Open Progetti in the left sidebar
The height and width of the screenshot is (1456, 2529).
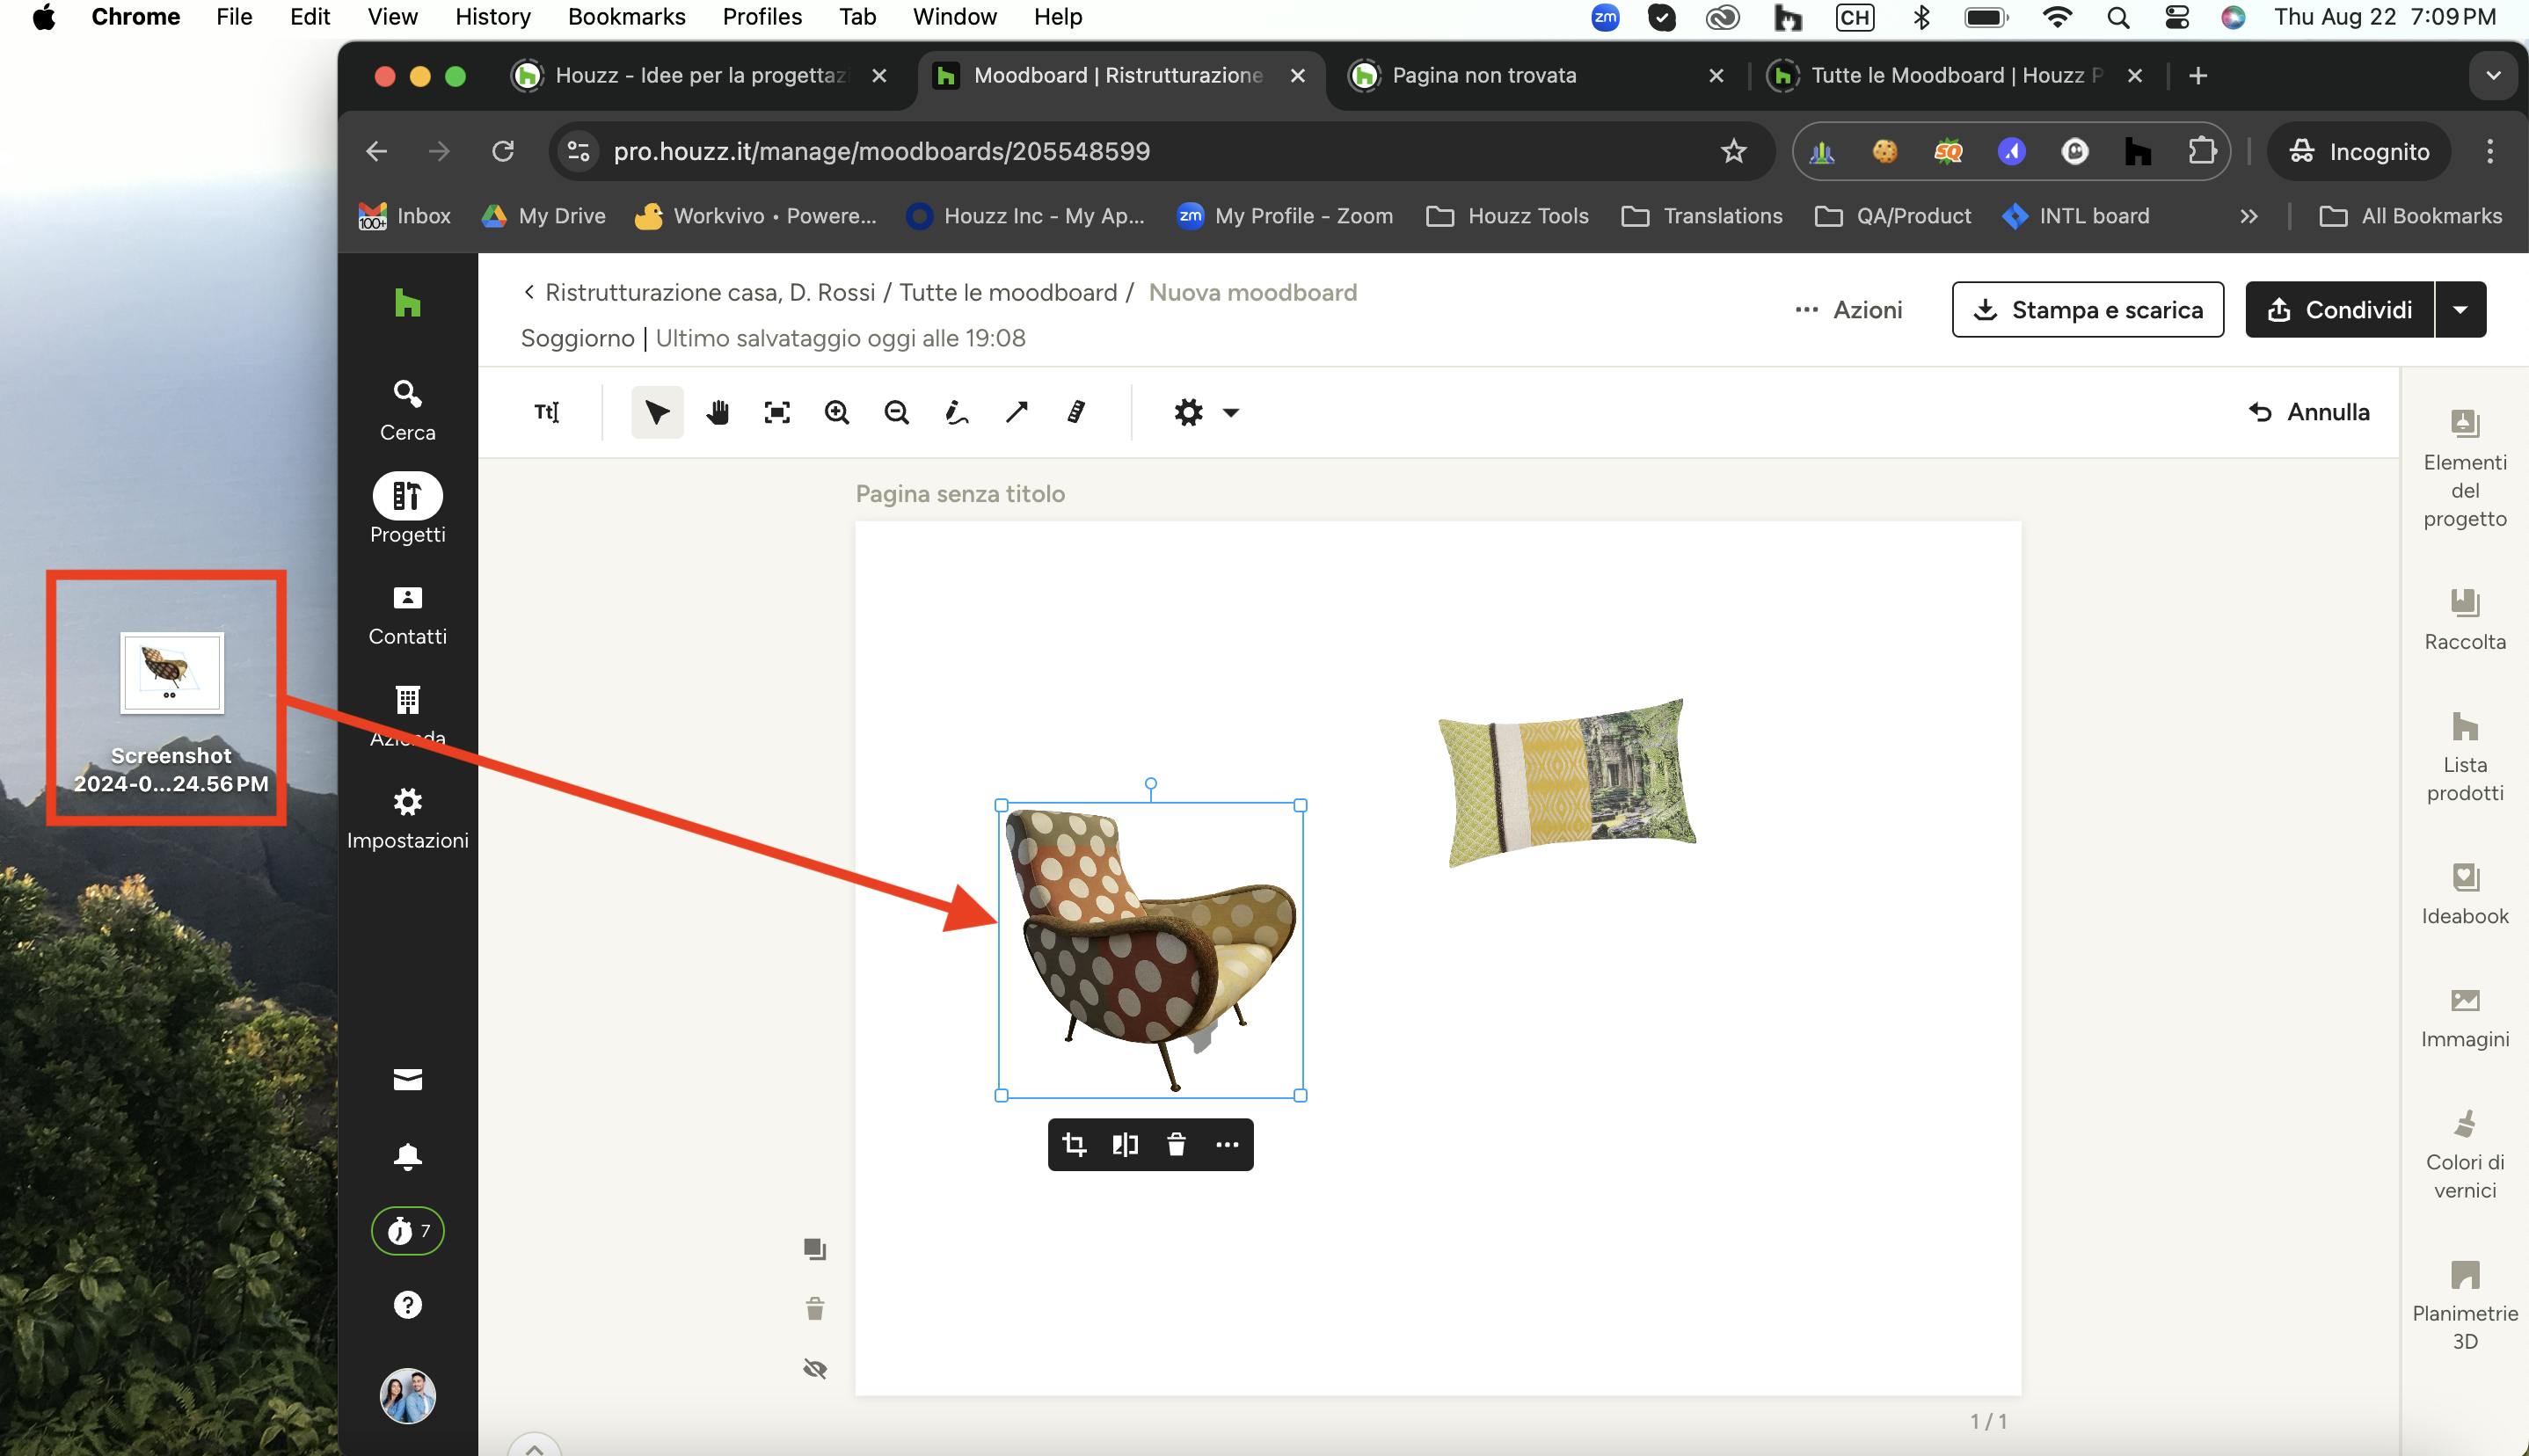[x=407, y=508]
